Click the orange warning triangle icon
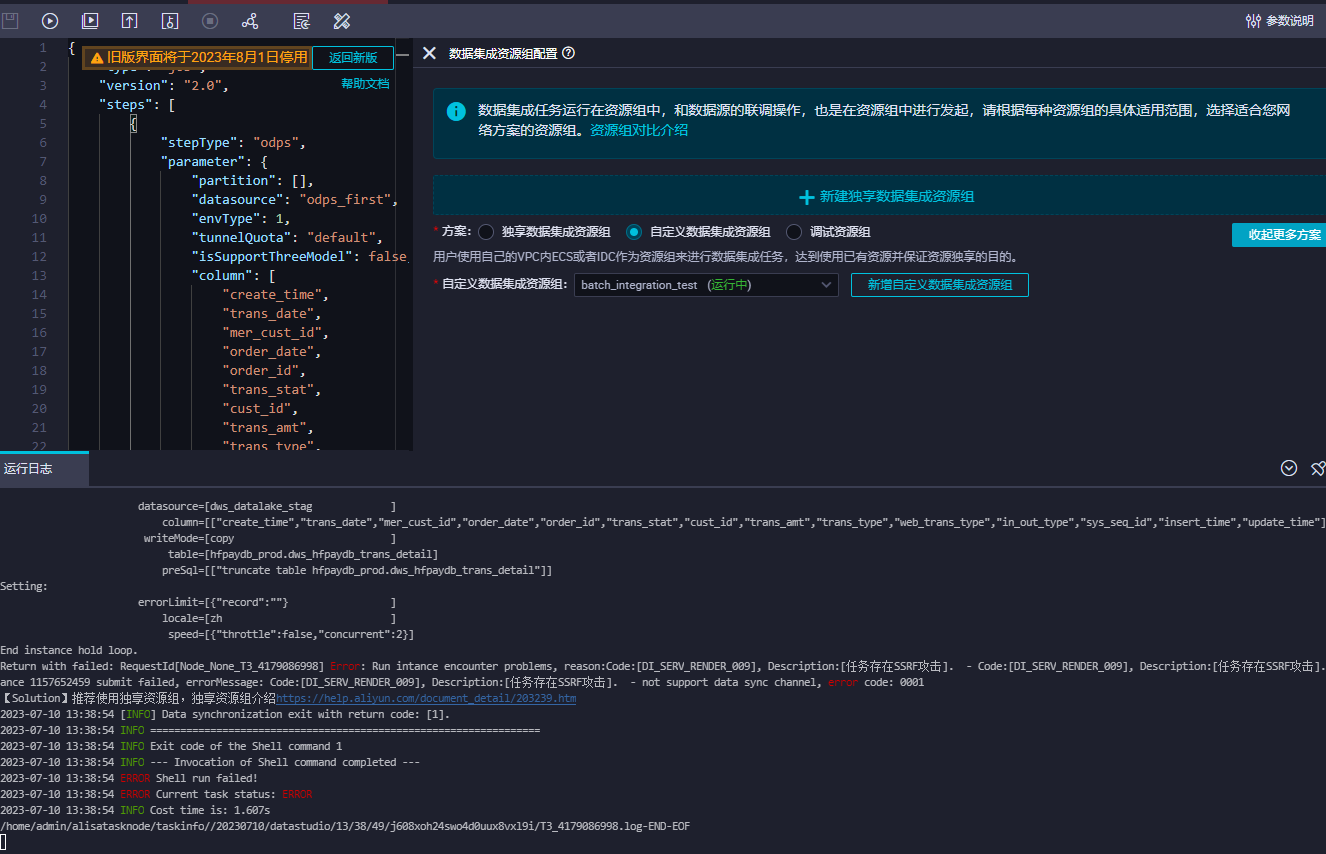1326x854 pixels. tap(97, 58)
